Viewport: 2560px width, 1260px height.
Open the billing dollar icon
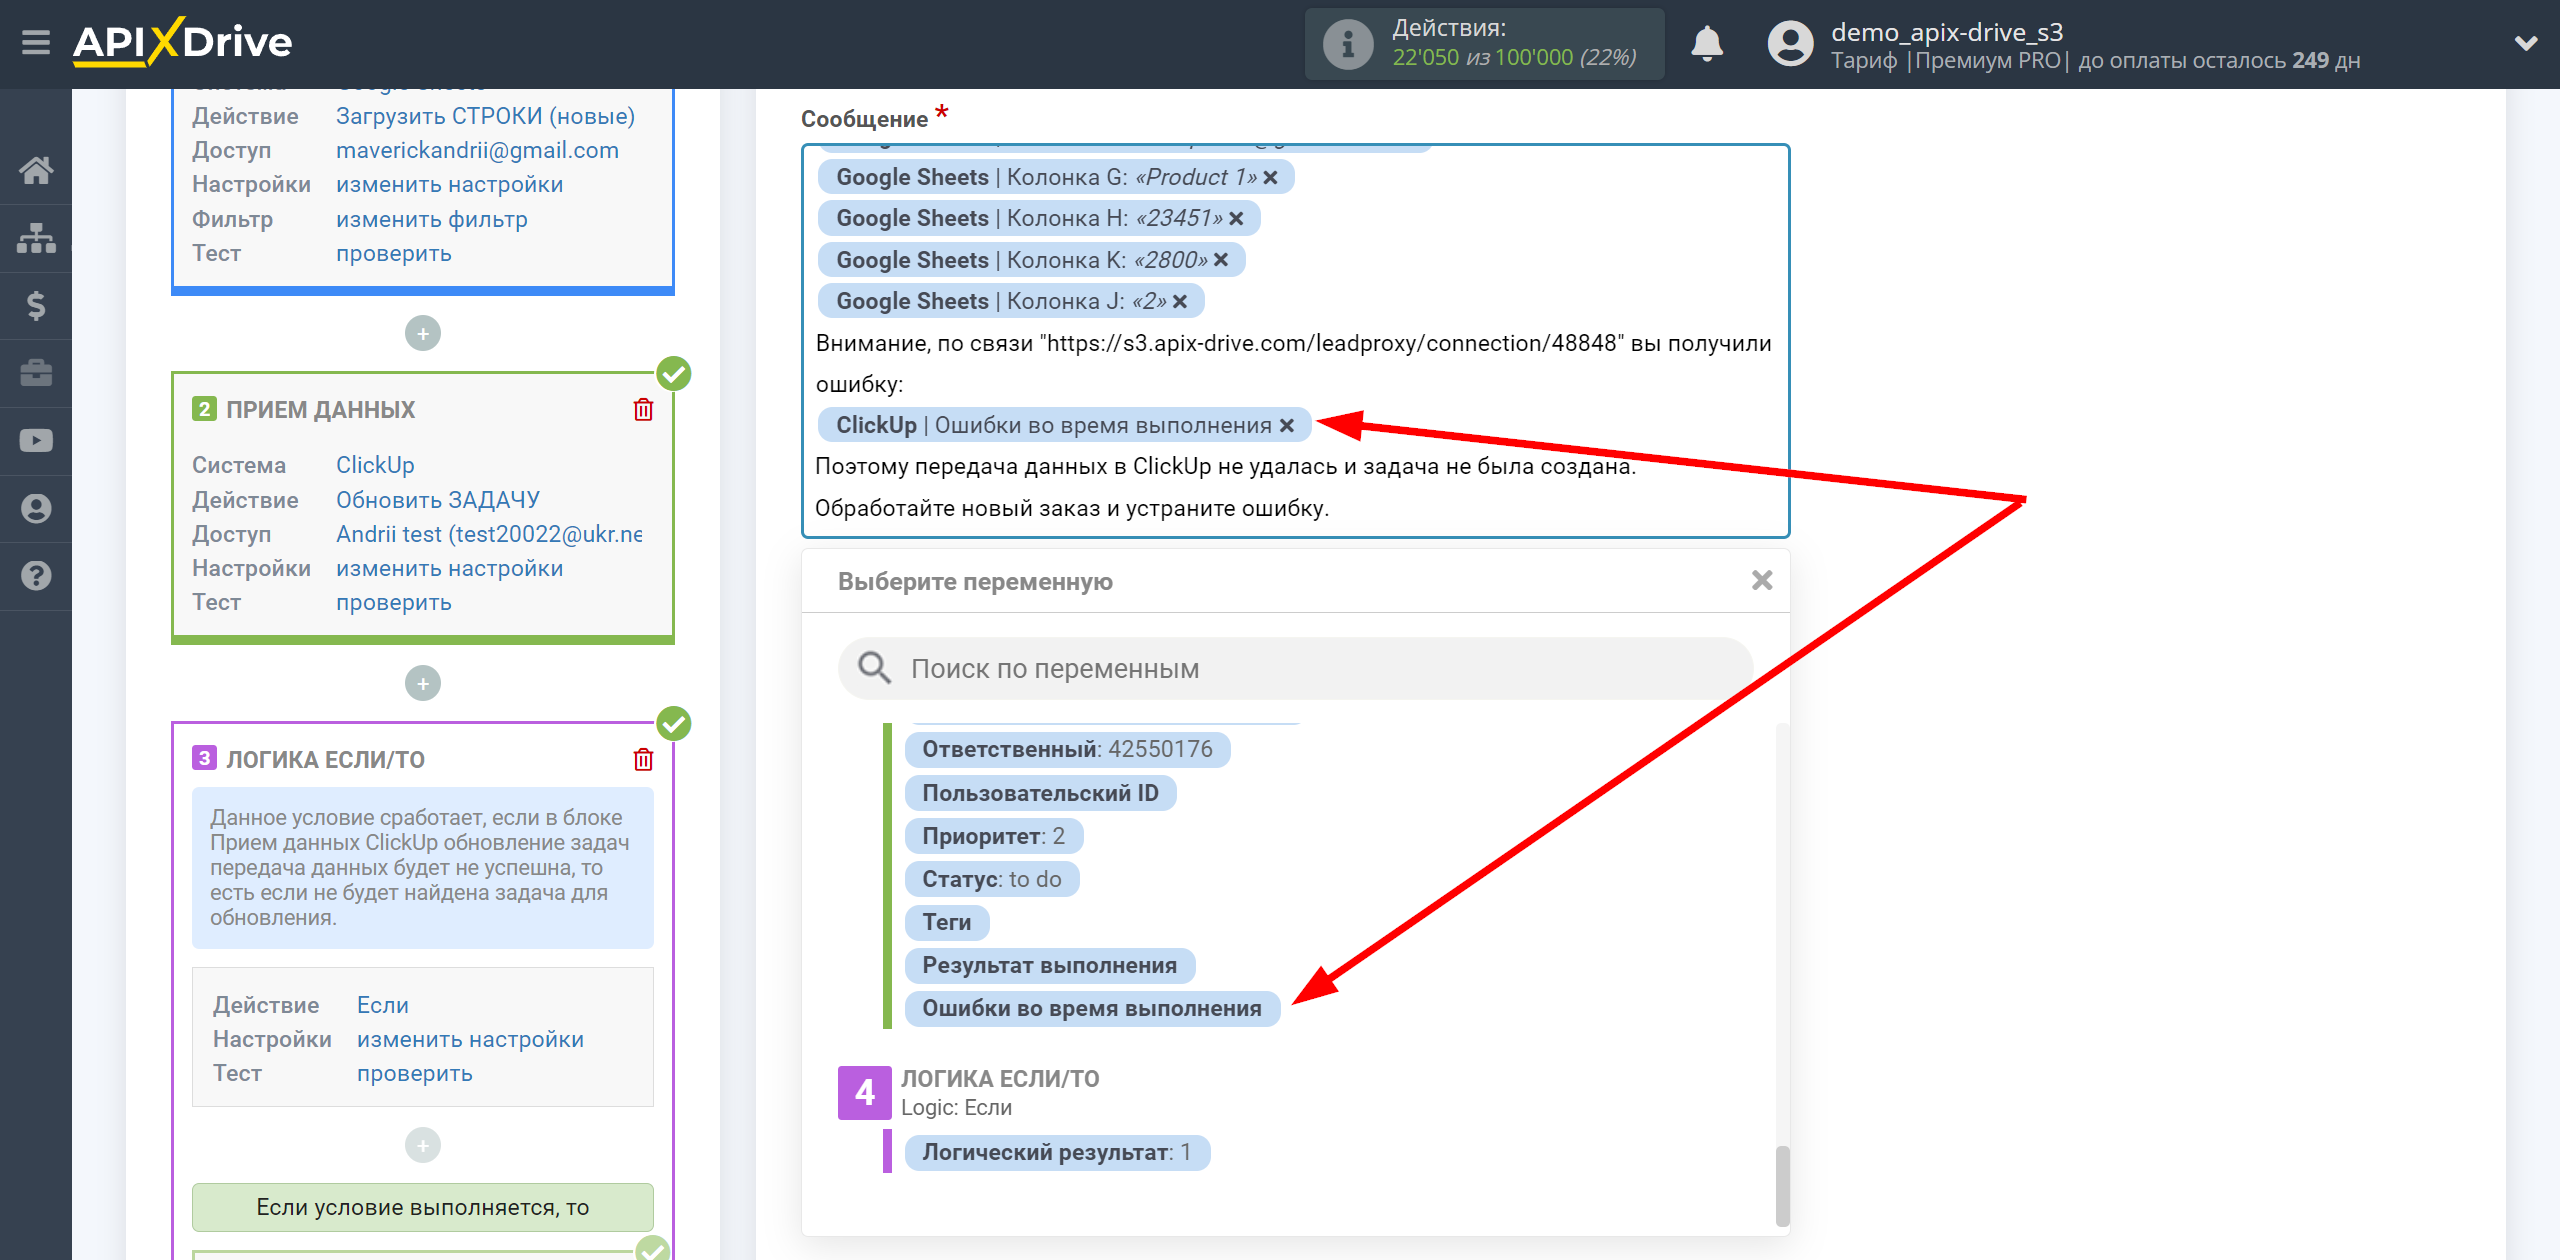36,305
